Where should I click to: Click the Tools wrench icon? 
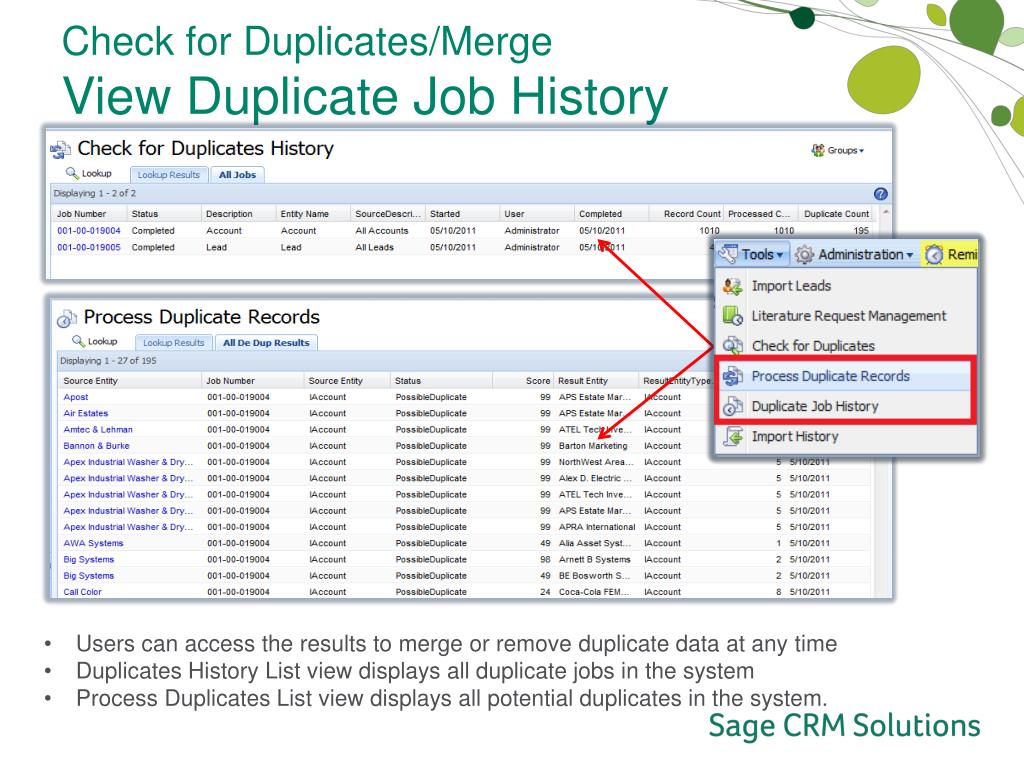point(728,253)
